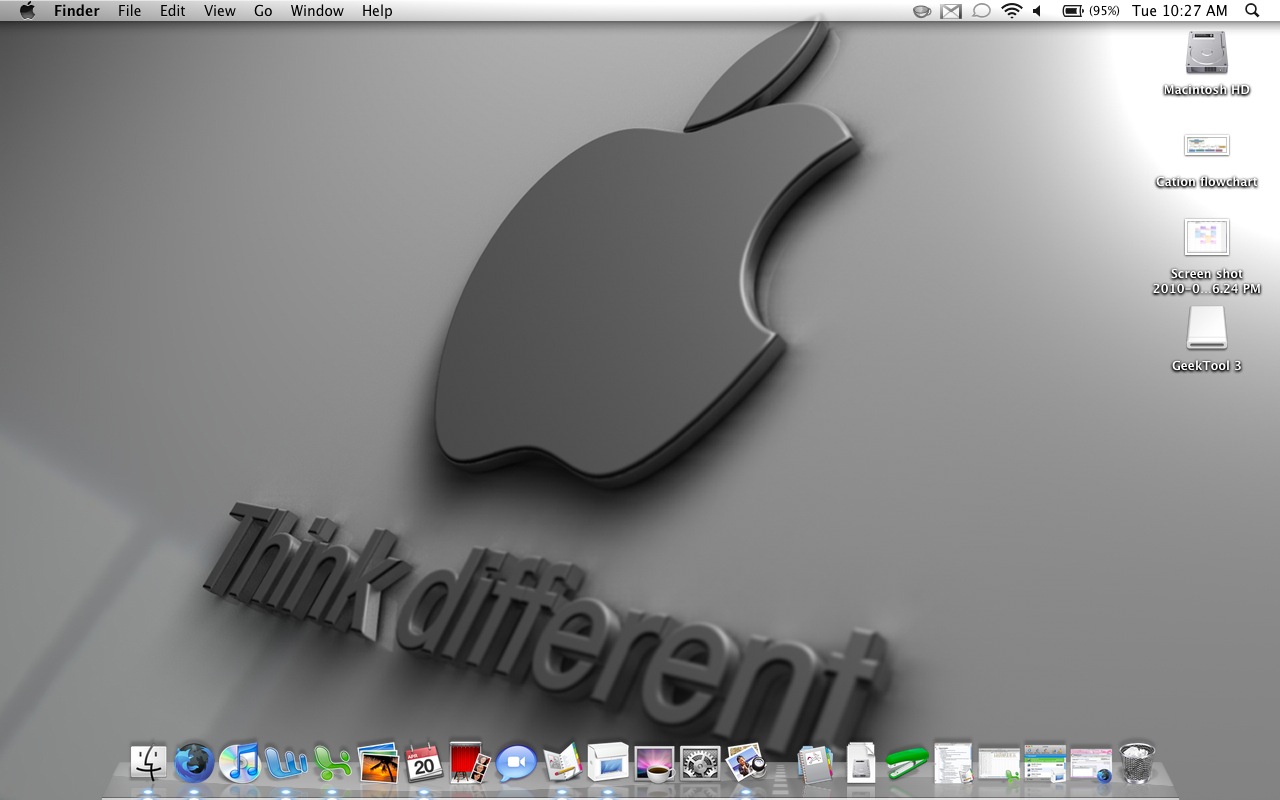Open the Trash in the Dock
This screenshot has height=800, width=1280.
(x=1137, y=763)
